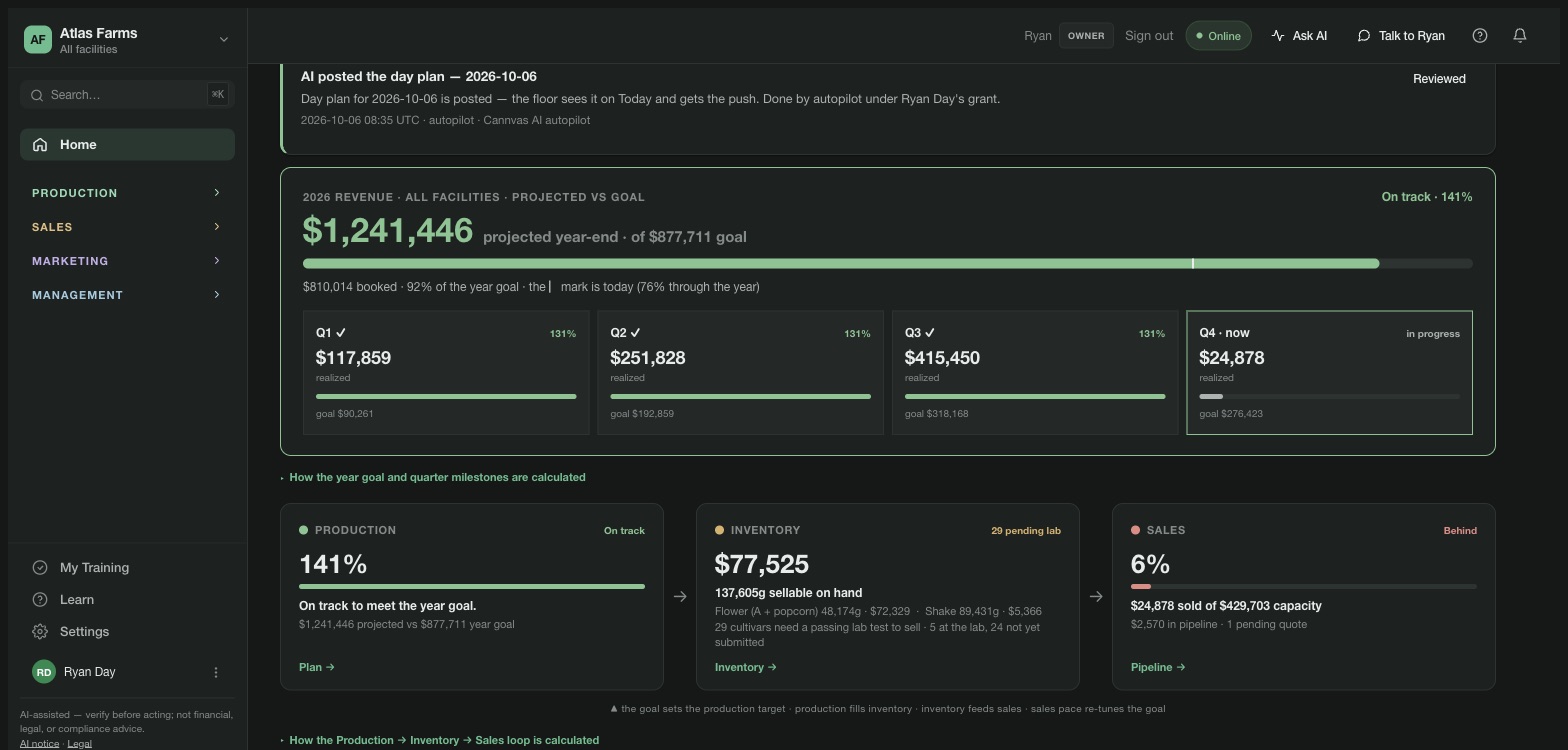Screen dimensions: 1568x750
Task: Click the Reviewed button on day plan
Action: click(x=1439, y=79)
